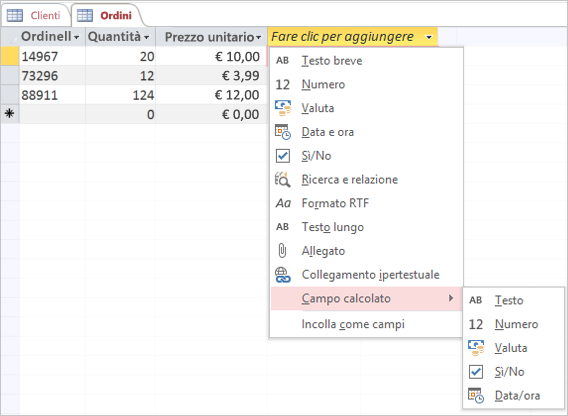568x416 pixels.
Task: Select the Ricerca e relazione magnifier icon
Action: click(x=283, y=179)
